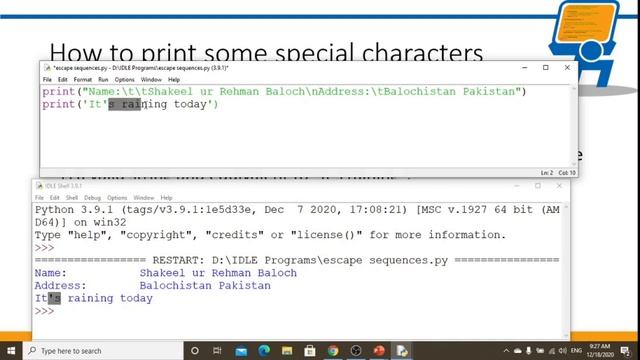Click the word 'today' in second print line
The height and width of the screenshot is (360, 640).
pos(191,104)
